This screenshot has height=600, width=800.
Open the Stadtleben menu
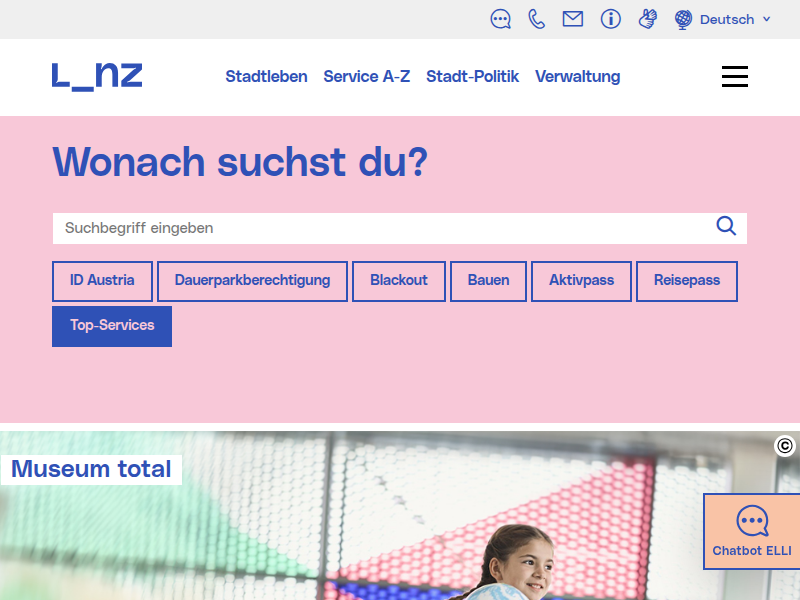pos(266,77)
